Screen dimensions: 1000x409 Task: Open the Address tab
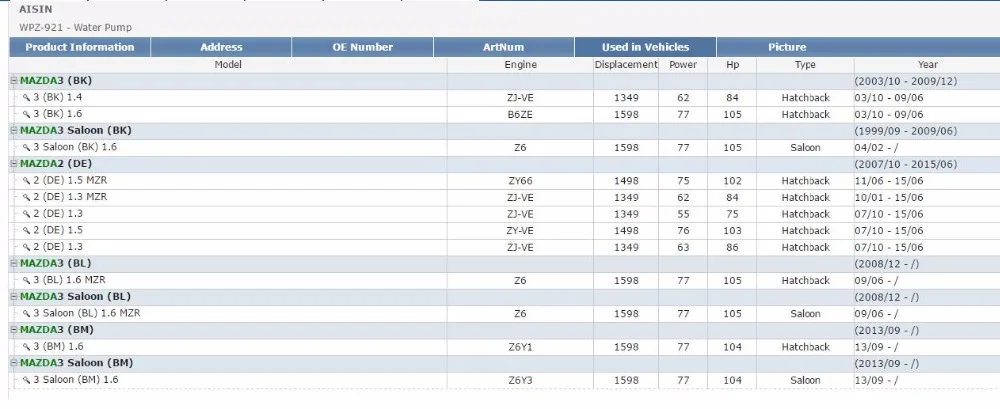tap(221, 47)
